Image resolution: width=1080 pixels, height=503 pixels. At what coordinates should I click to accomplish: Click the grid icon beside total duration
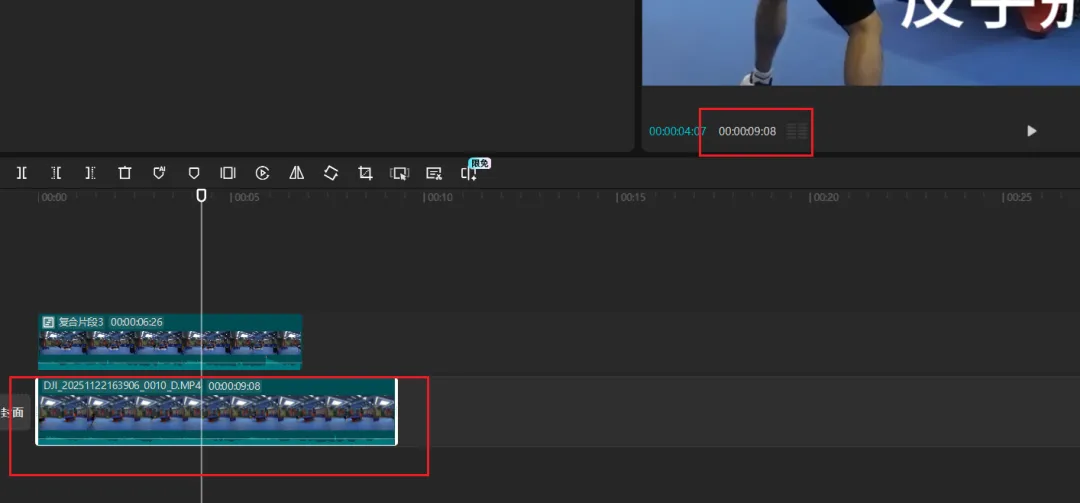(798, 131)
